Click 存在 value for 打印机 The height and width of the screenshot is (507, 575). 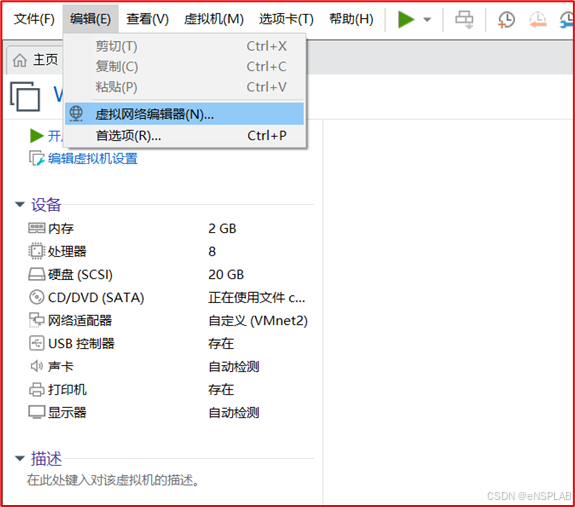[x=221, y=389]
